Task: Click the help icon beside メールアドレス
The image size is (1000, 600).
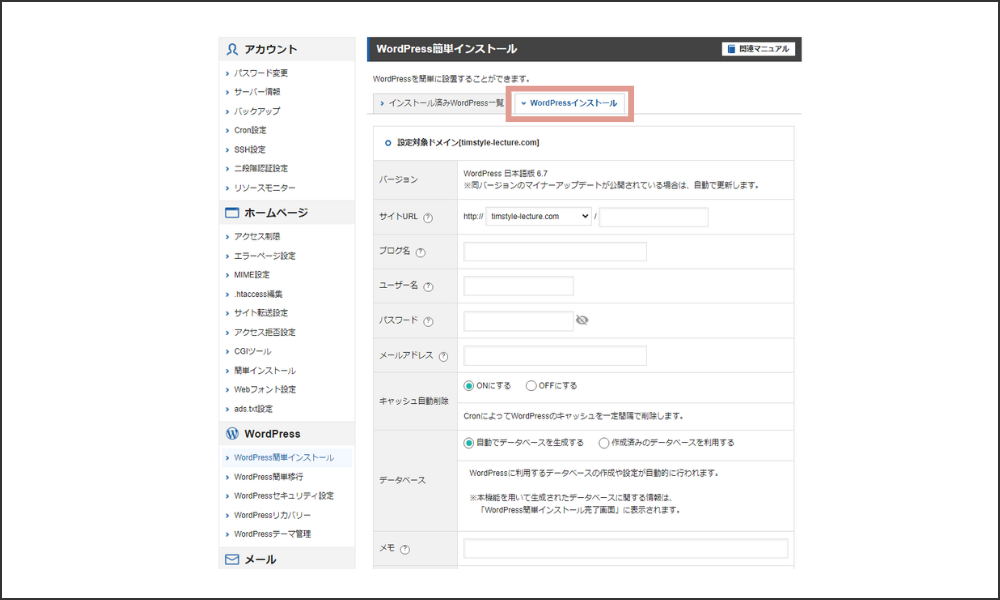Action: (443, 356)
